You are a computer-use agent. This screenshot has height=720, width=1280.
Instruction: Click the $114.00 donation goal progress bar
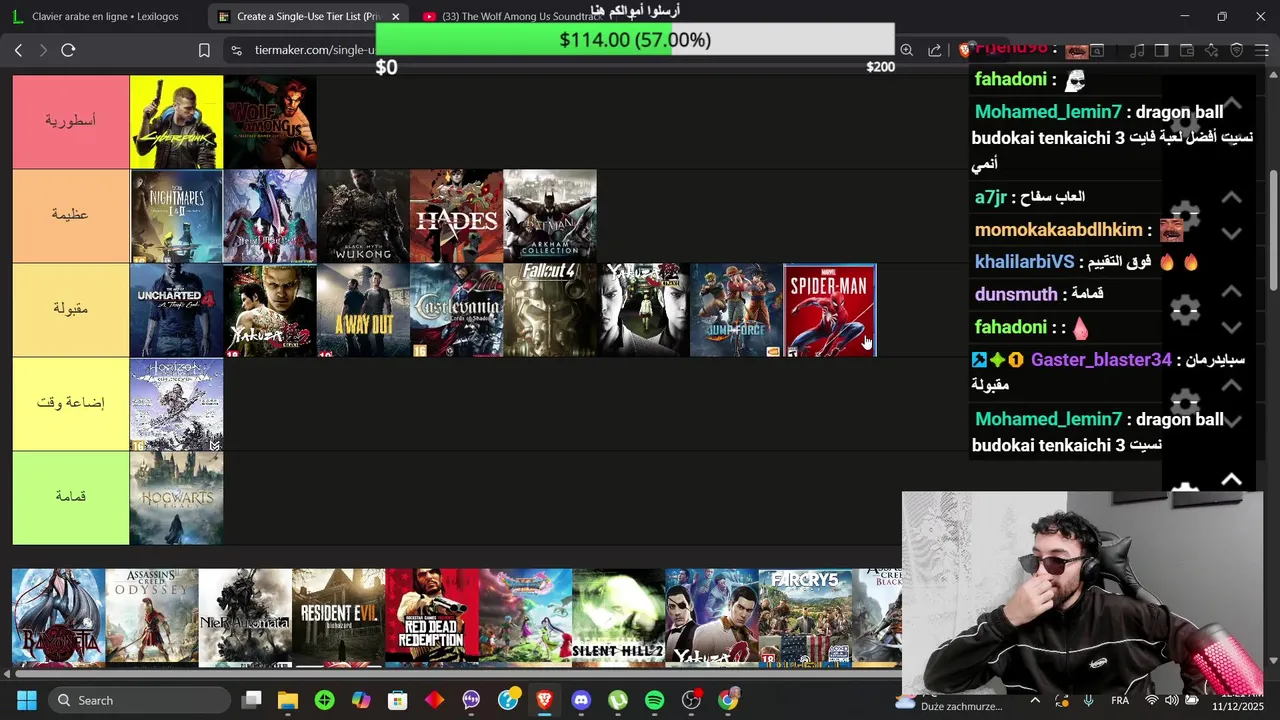pos(635,40)
